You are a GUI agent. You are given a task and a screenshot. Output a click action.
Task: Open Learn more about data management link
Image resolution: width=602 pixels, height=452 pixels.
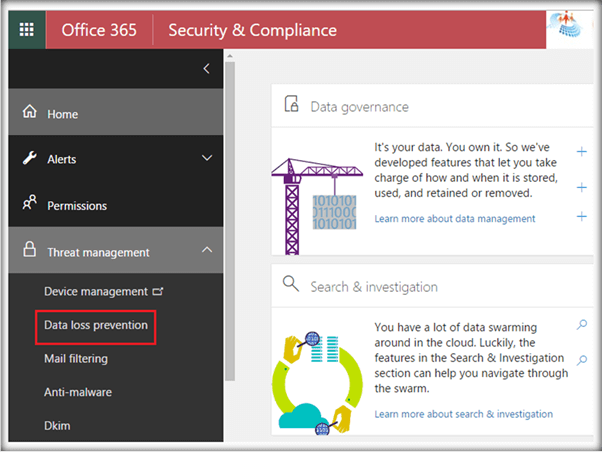point(454,218)
